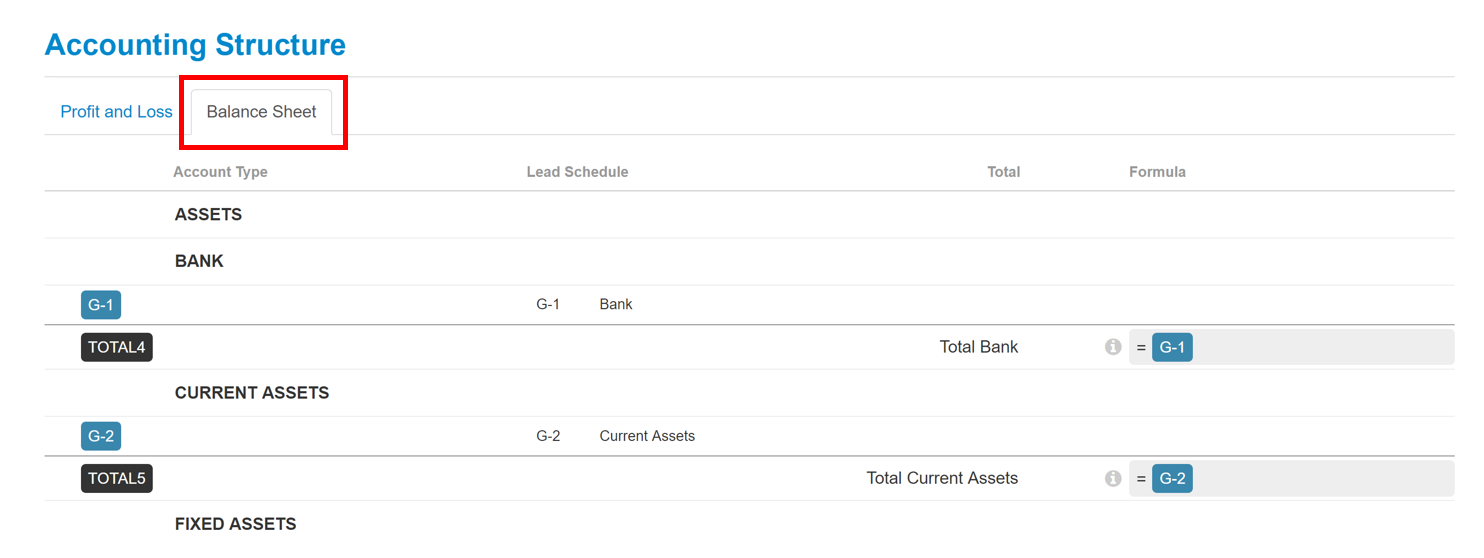Click the Total Bank label

[979, 347]
